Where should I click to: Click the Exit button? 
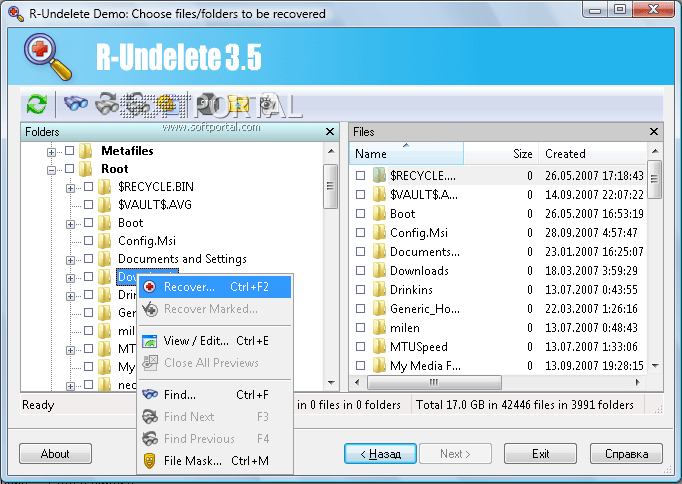(x=540, y=454)
